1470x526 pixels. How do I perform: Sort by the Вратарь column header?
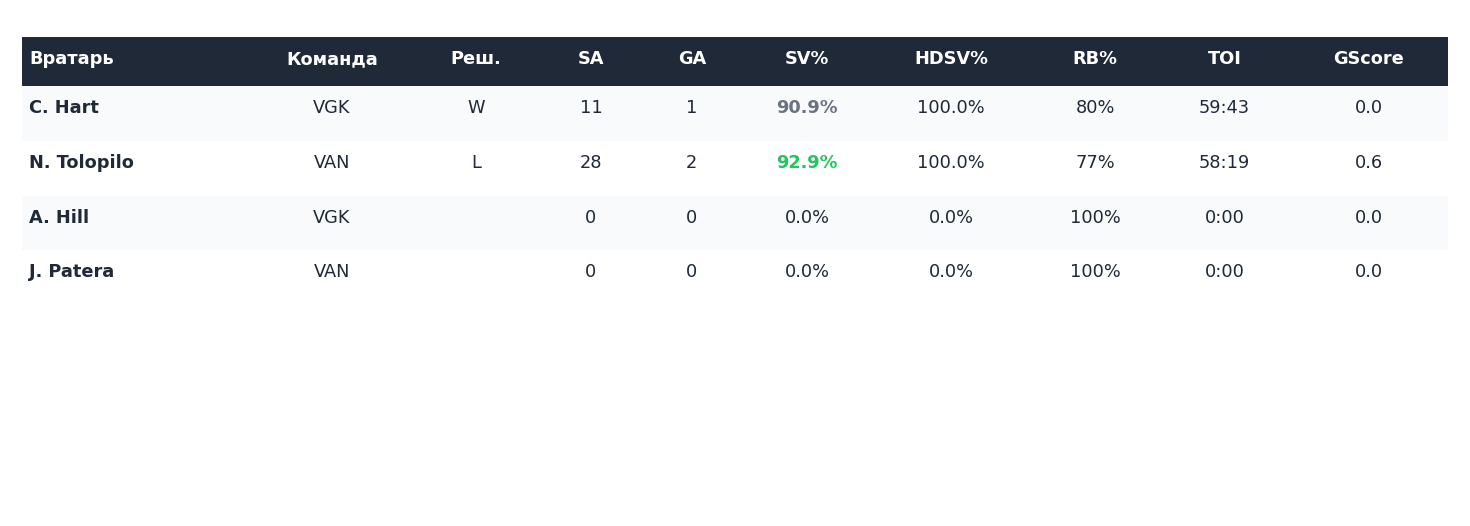point(71,60)
